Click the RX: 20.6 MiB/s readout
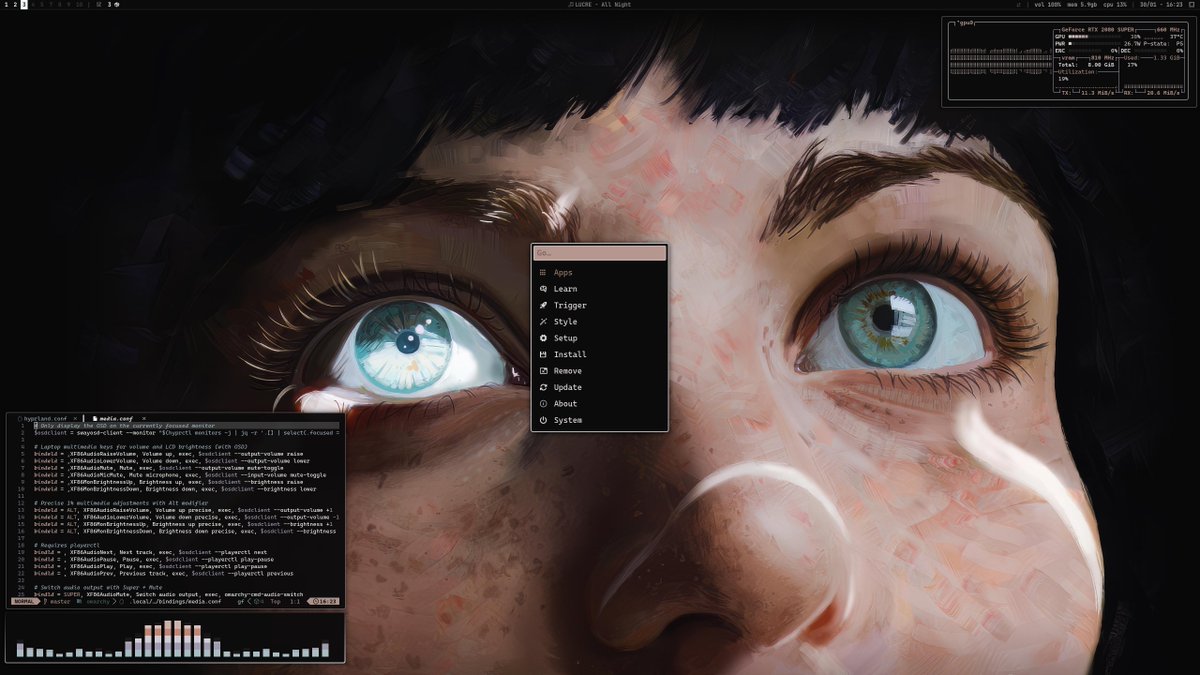 click(x=1153, y=92)
